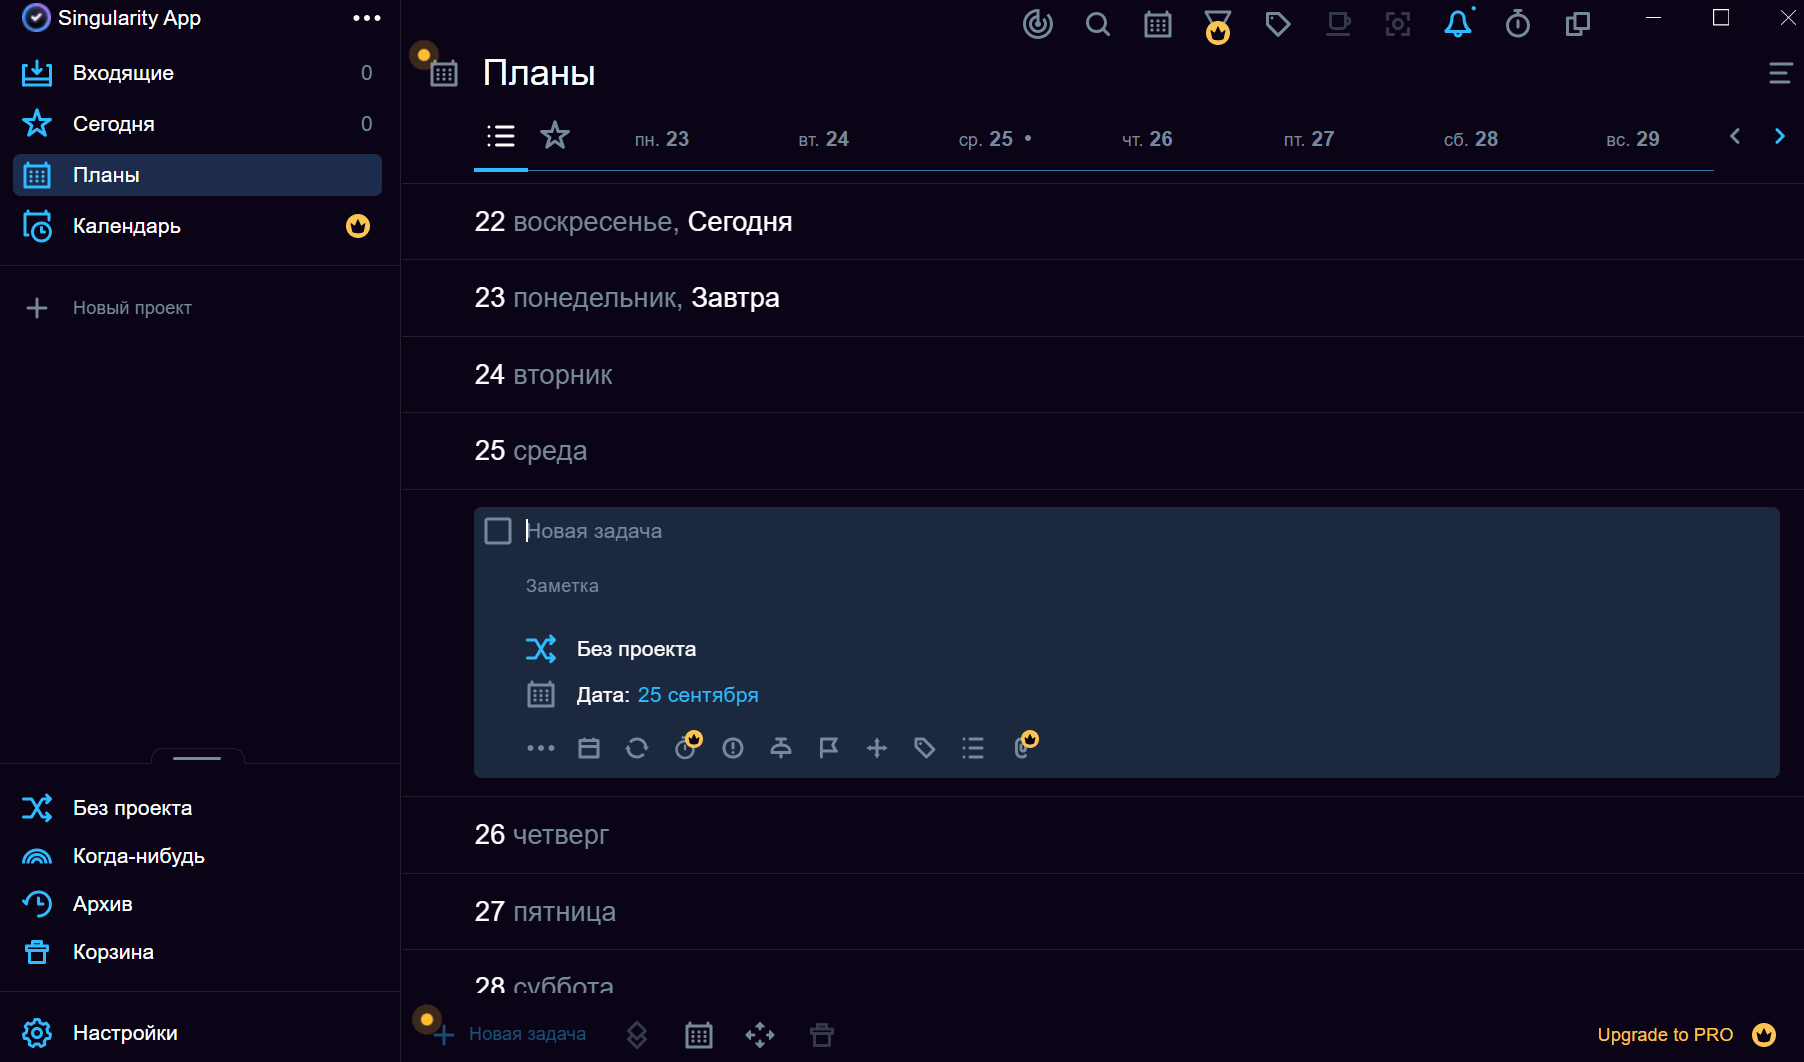Viewport: 1804px width, 1062px height.
Task: Select the чт. 26 day tab
Action: tap(1147, 139)
